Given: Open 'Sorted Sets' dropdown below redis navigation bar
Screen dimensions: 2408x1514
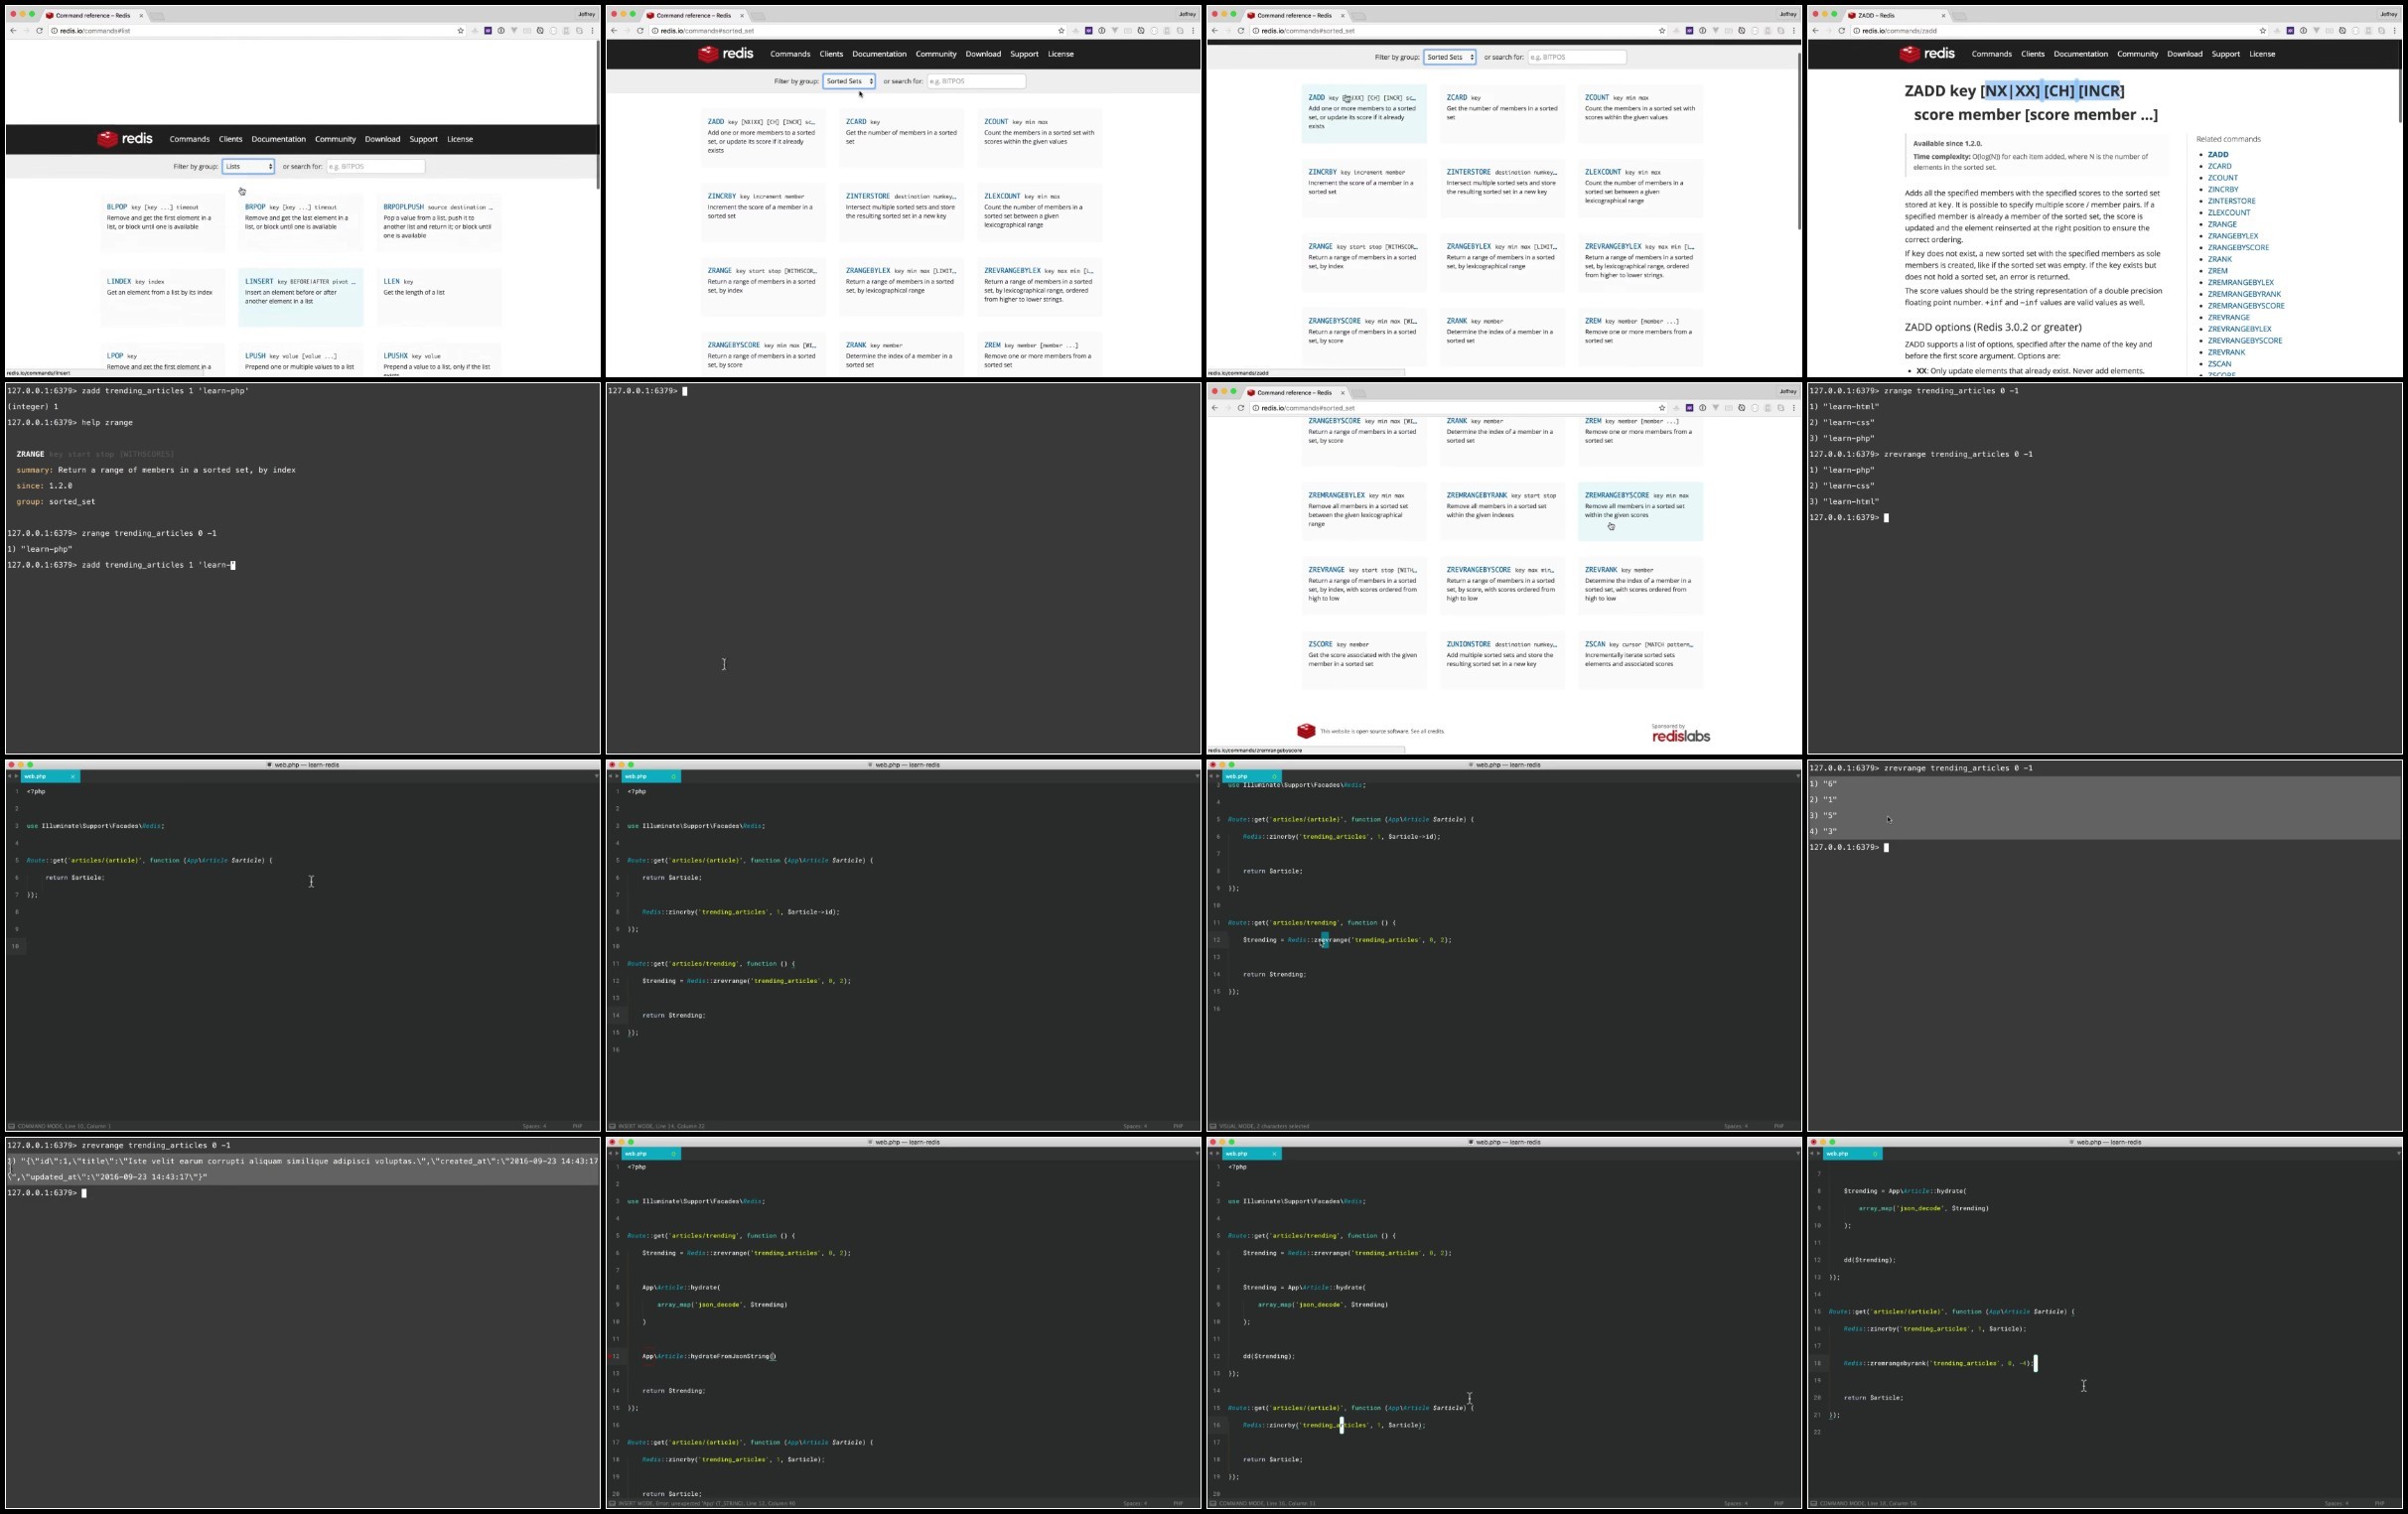Looking at the screenshot, I should click(x=849, y=81).
